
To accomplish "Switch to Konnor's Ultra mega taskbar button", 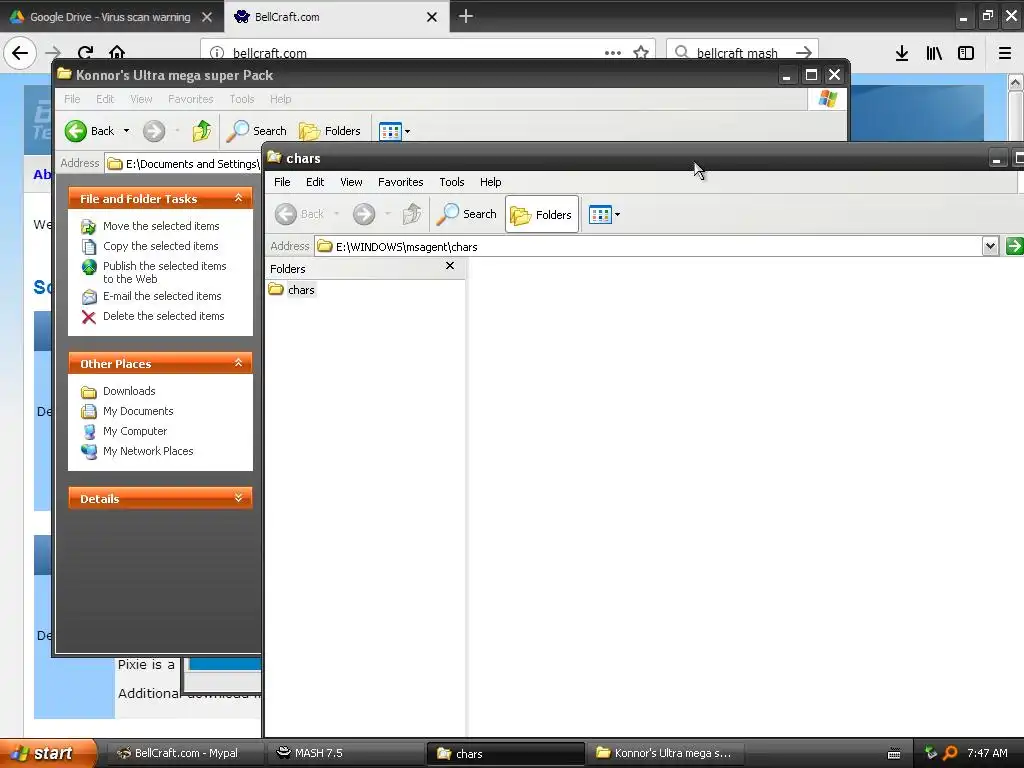I will pyautogui.click(x=666, y=753).
